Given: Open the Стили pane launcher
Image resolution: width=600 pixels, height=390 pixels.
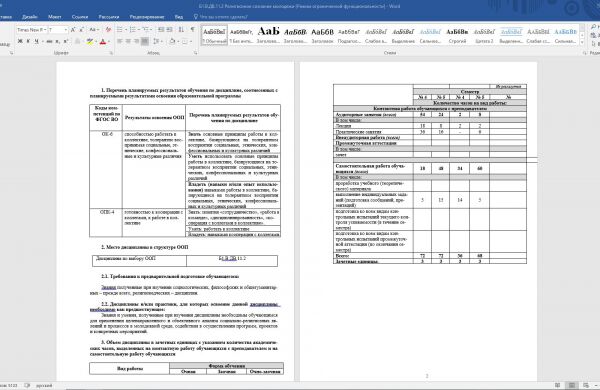Looking at the screenshot, I should pos(584,53).
